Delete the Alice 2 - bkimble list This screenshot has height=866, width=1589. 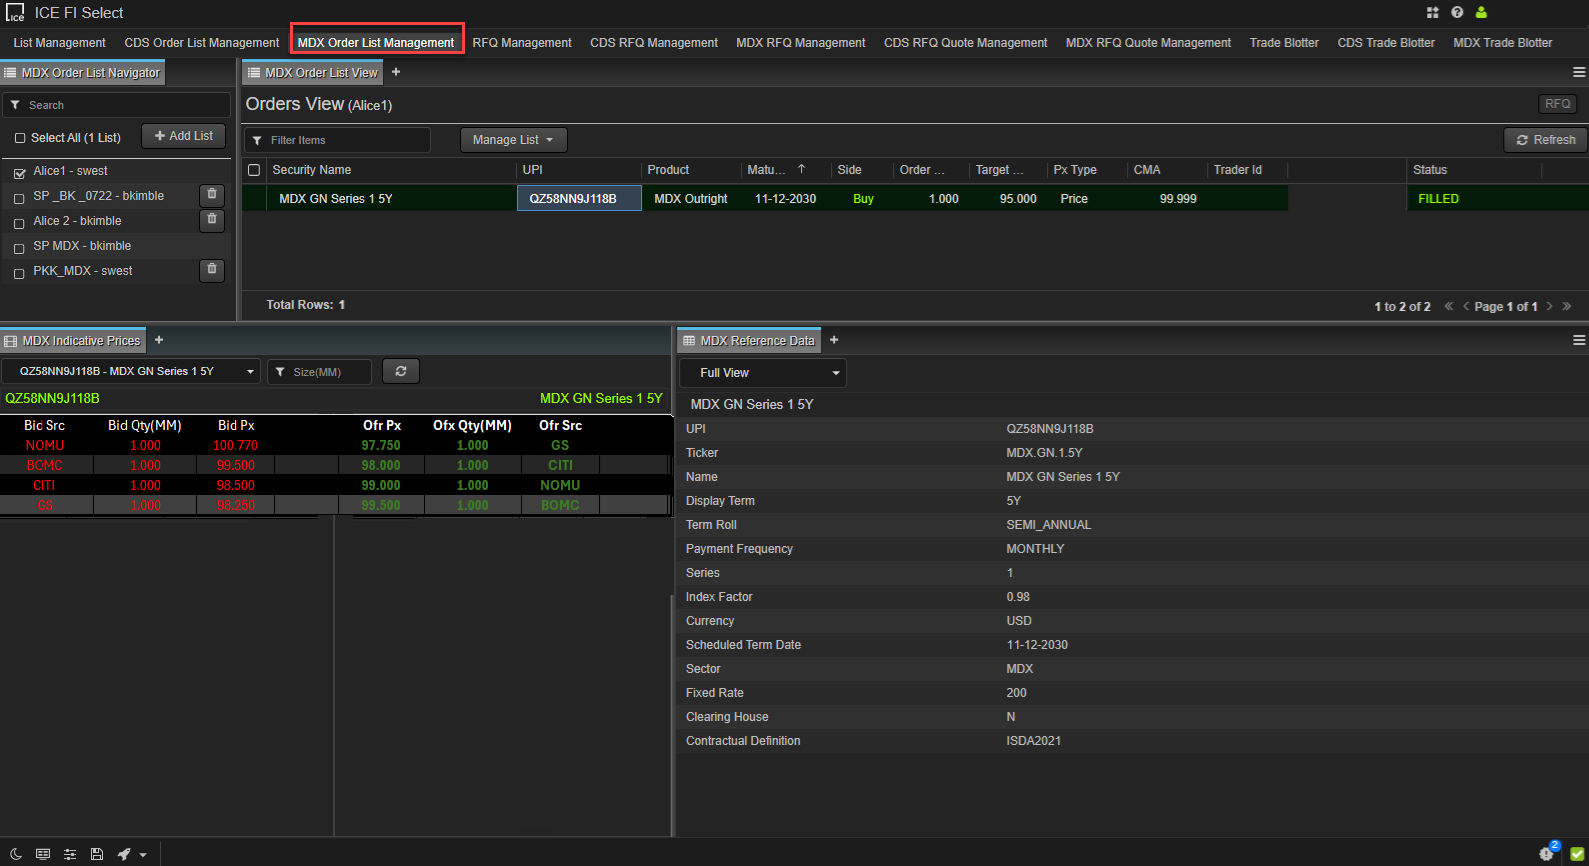tap(212, 220)
